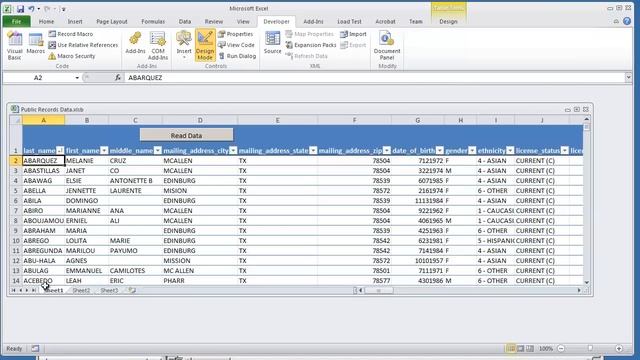The width and height of the screenshot is (640, 360).
Task: Select cell containing ABASTILLAS
Action: click(43, 171)
